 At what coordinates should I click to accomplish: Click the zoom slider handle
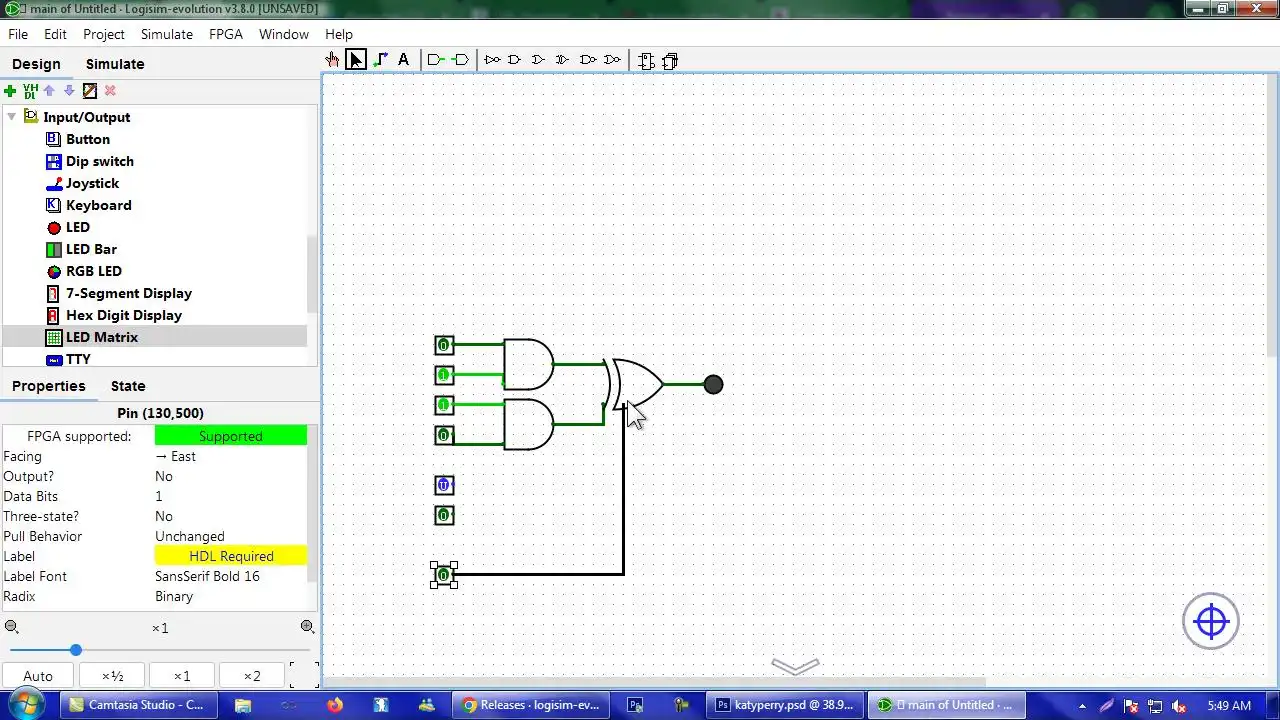pyautogui.click(x=75, y=650)
